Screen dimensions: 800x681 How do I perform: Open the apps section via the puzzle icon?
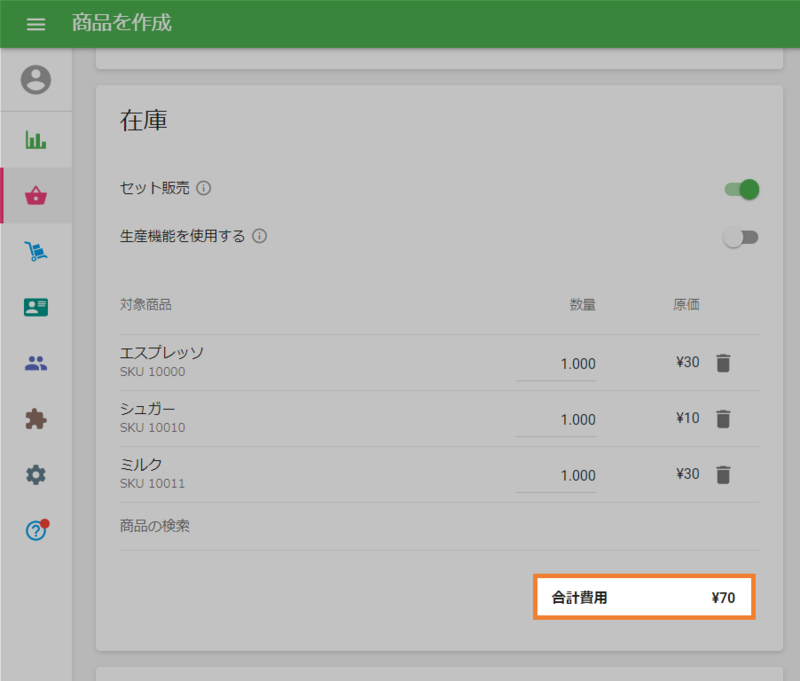pyautogui.click(x=36, y=419)
